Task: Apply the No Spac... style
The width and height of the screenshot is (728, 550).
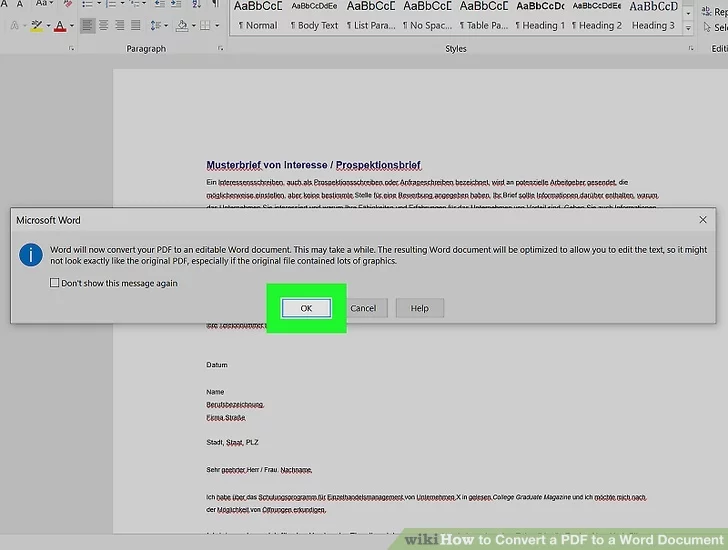Action: point(427,16)
